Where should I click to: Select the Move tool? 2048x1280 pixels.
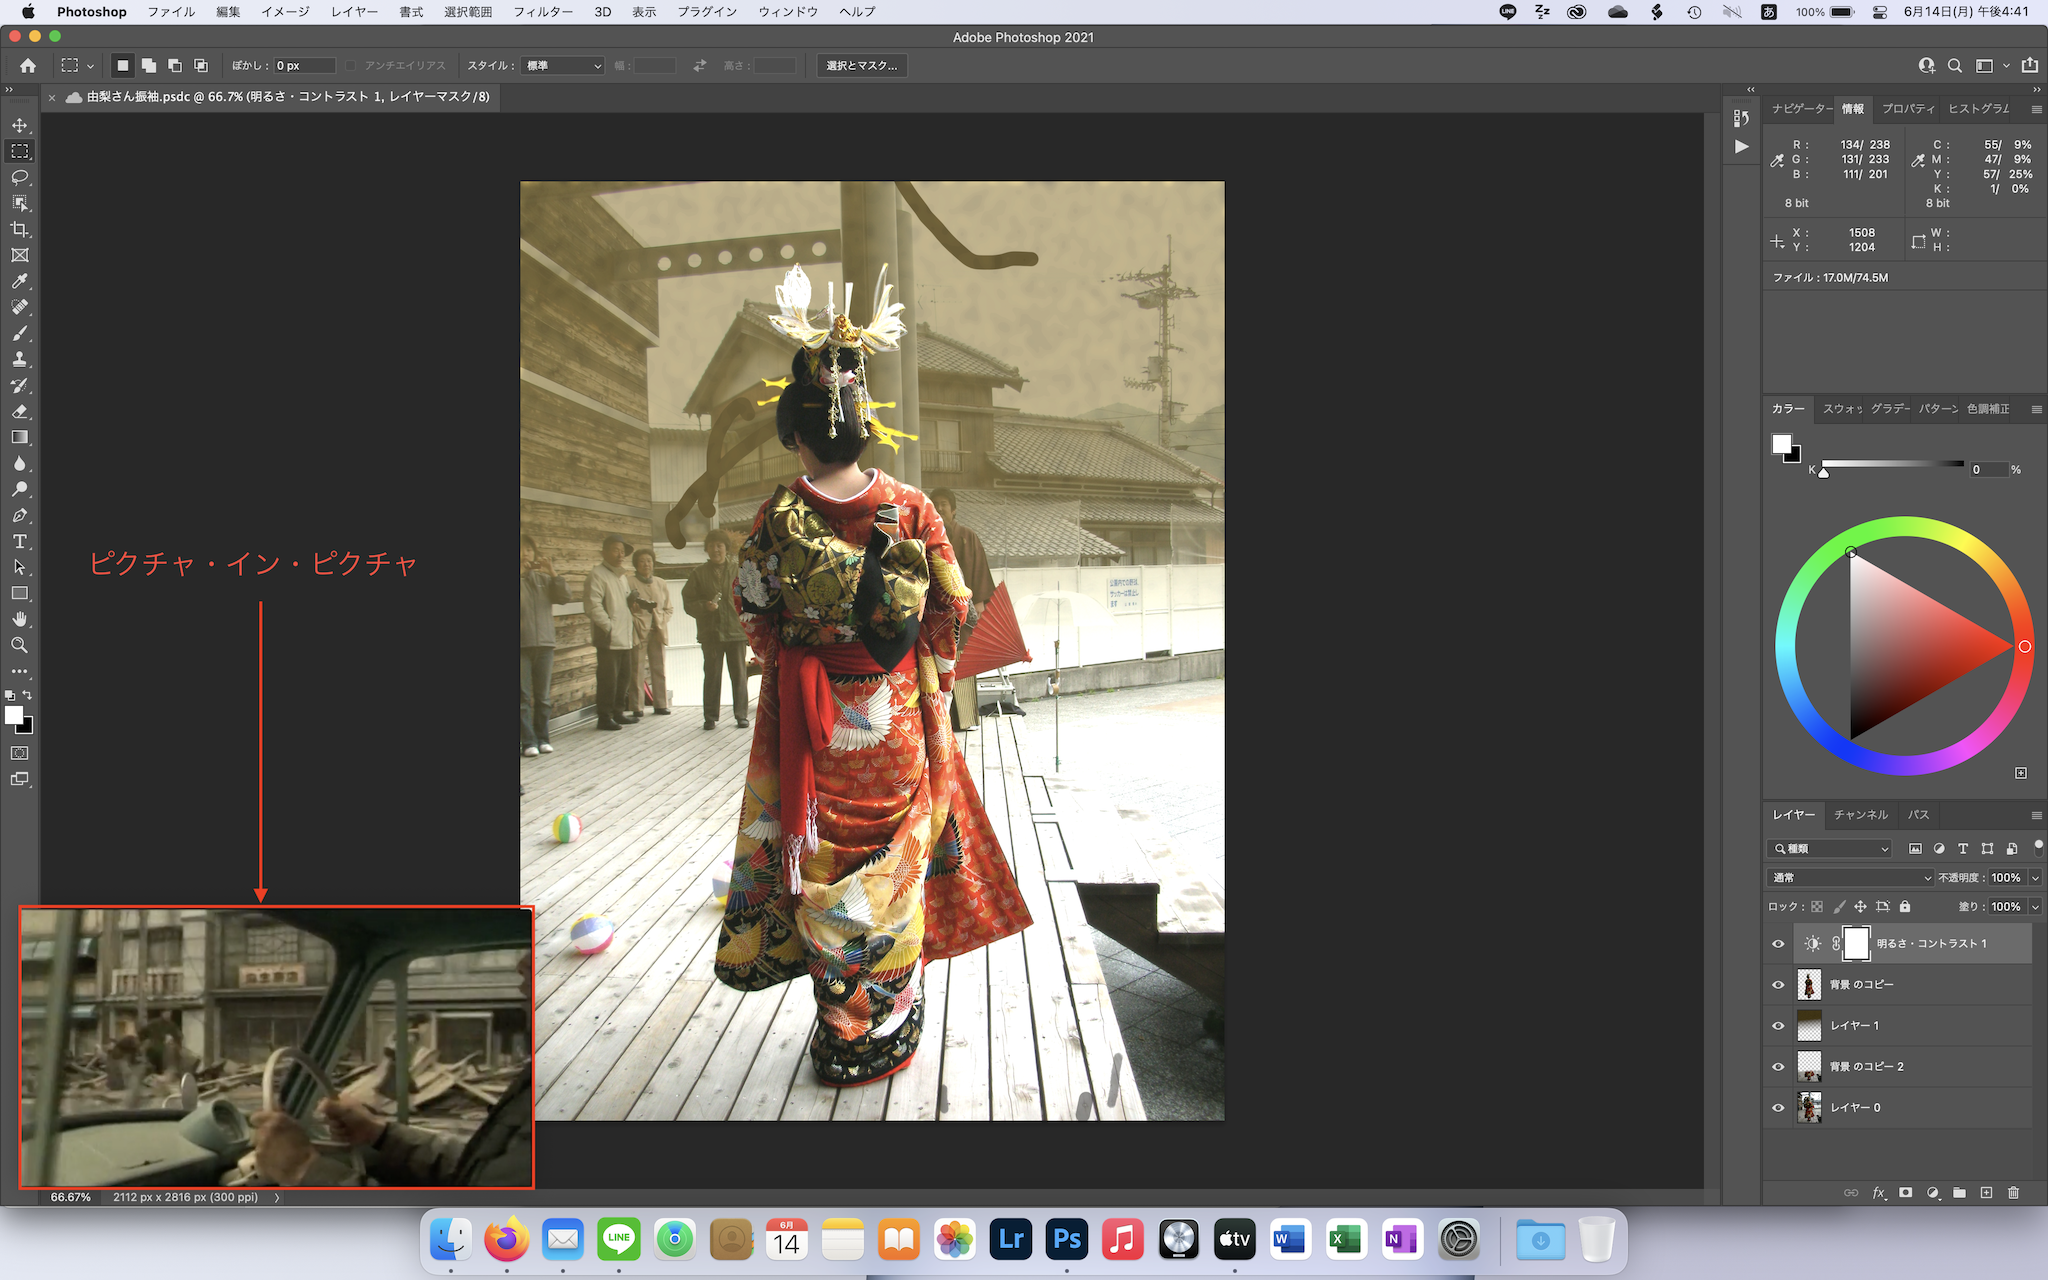click(19, 125)
